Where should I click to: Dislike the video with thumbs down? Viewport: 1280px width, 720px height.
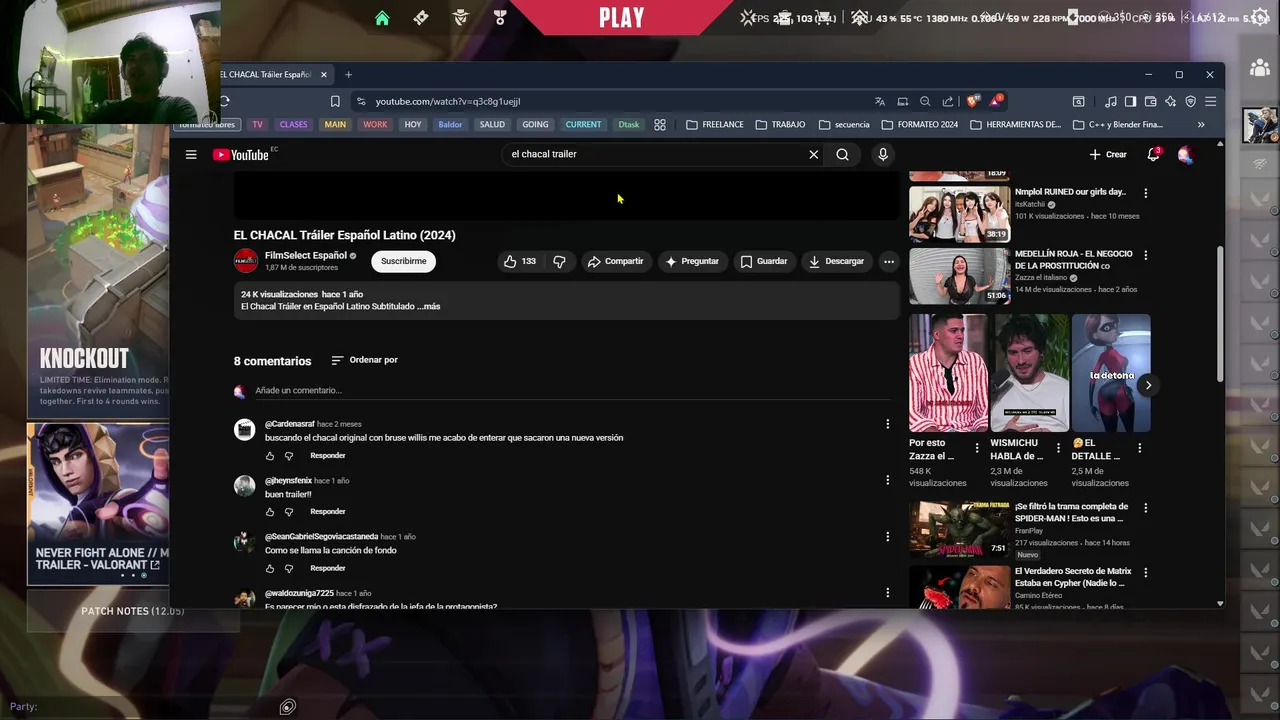click(x=559, y=261)
